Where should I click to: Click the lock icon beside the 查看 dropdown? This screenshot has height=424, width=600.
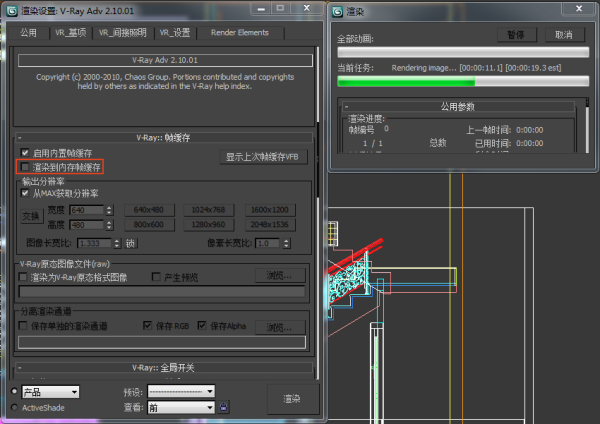click(225, 407)
